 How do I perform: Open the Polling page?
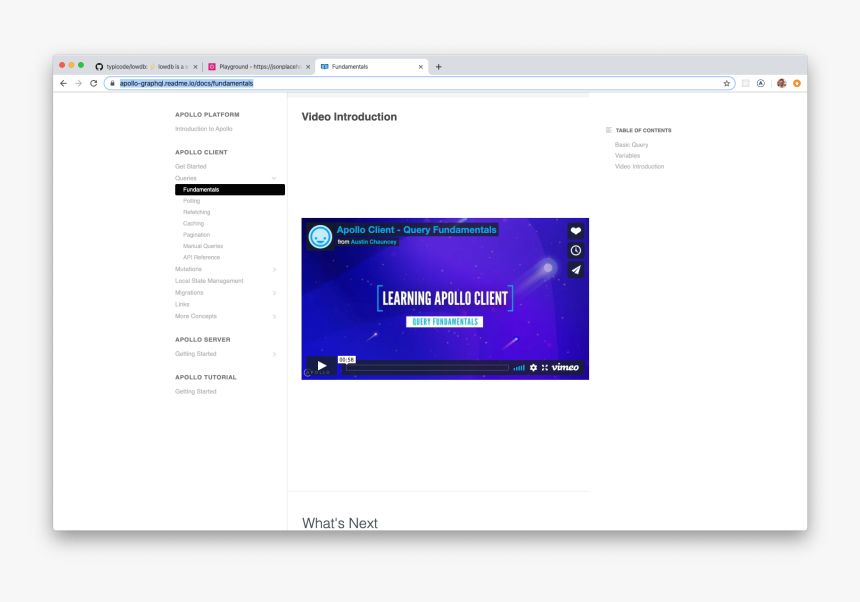click(x=191, y=201)
